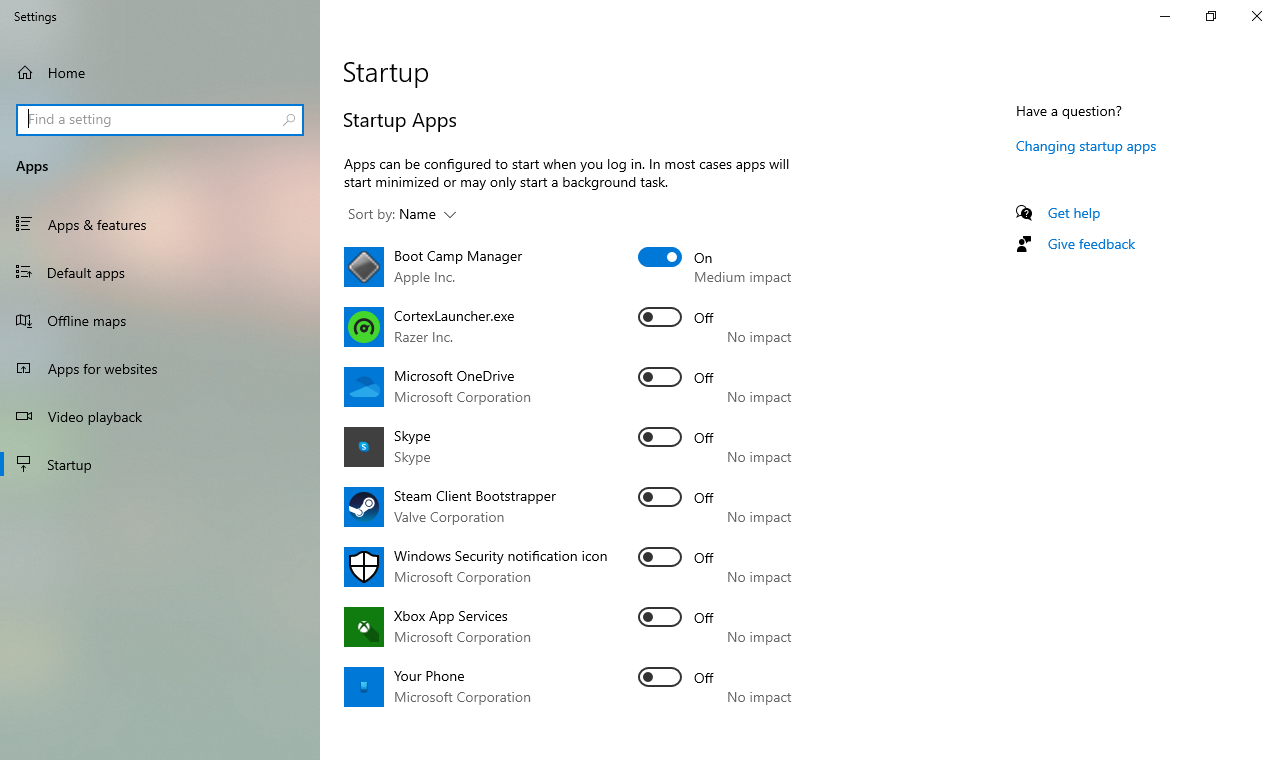Image resolution: width=1280 pixels, height=760 pixels.
Task: Open Changing startup apps help link
Action: tap(1085, 146)
